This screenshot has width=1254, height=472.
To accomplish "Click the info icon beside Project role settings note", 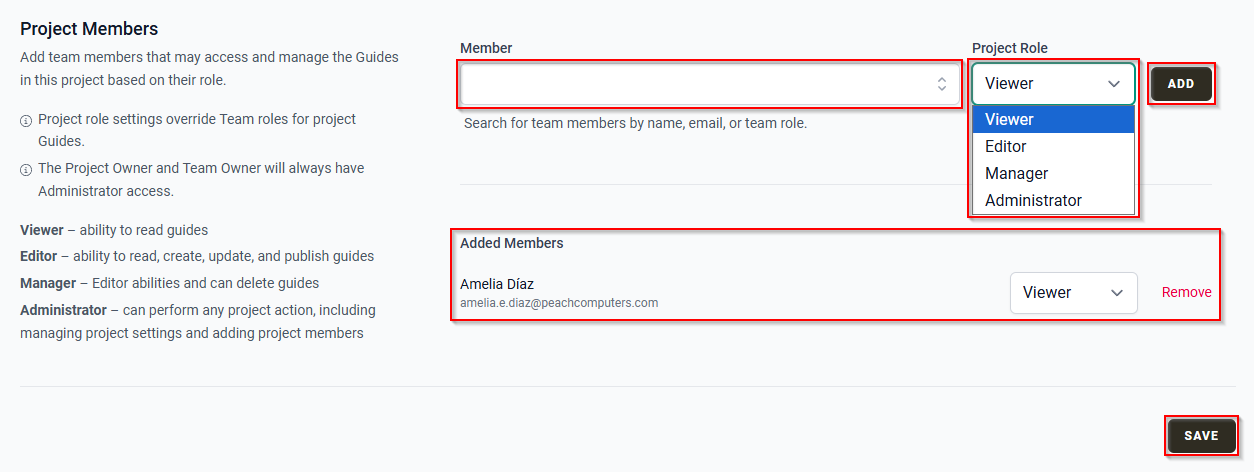I will point(26,120).
